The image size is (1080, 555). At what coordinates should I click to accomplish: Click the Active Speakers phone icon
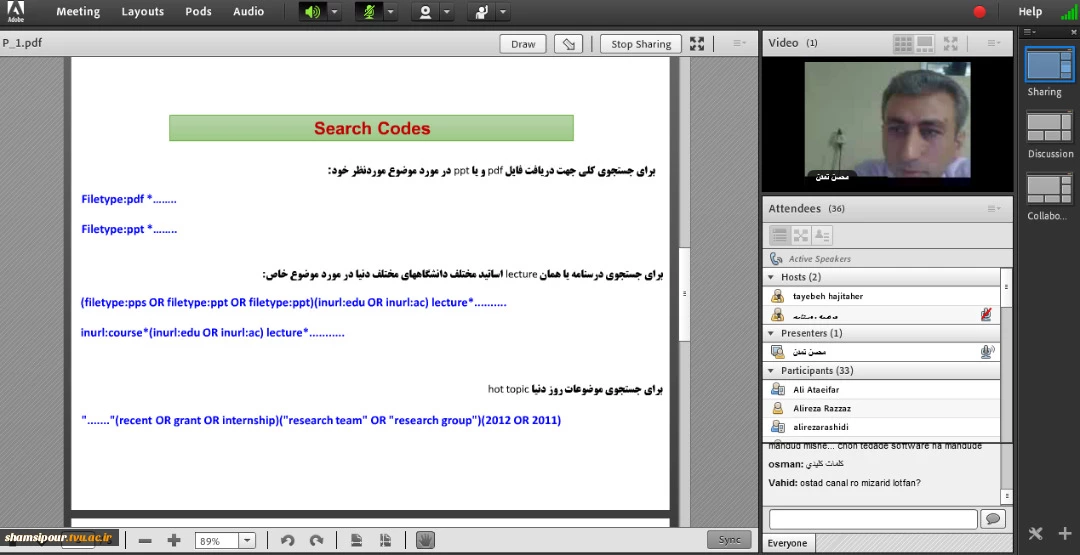(x=776, y=259)
